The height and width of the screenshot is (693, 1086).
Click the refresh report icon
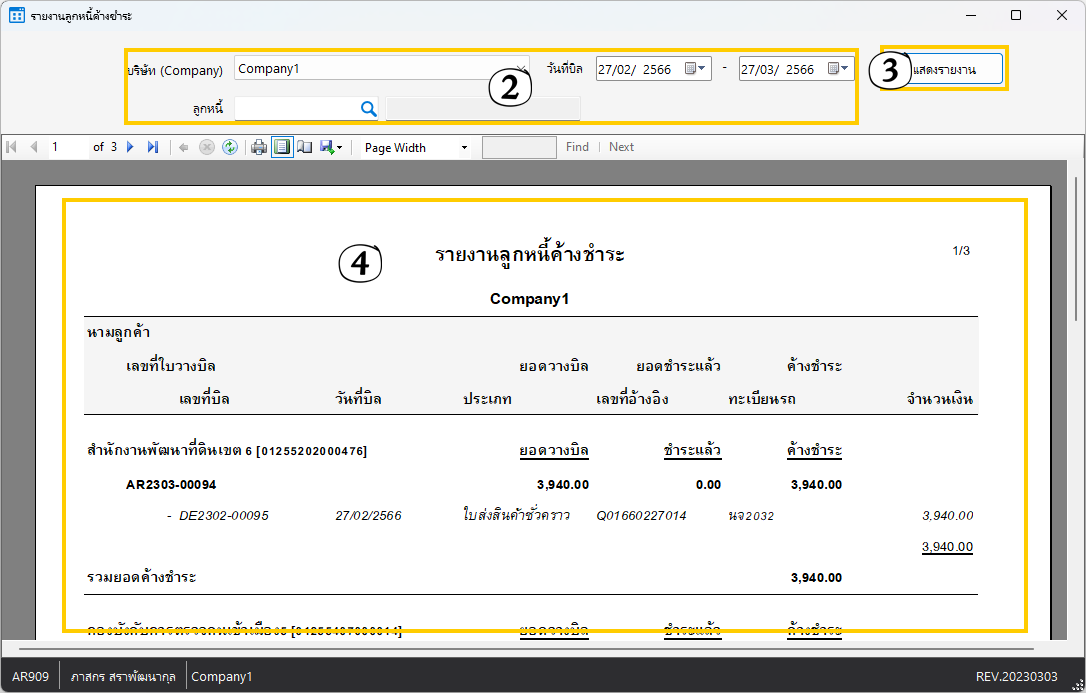[230, 147]
